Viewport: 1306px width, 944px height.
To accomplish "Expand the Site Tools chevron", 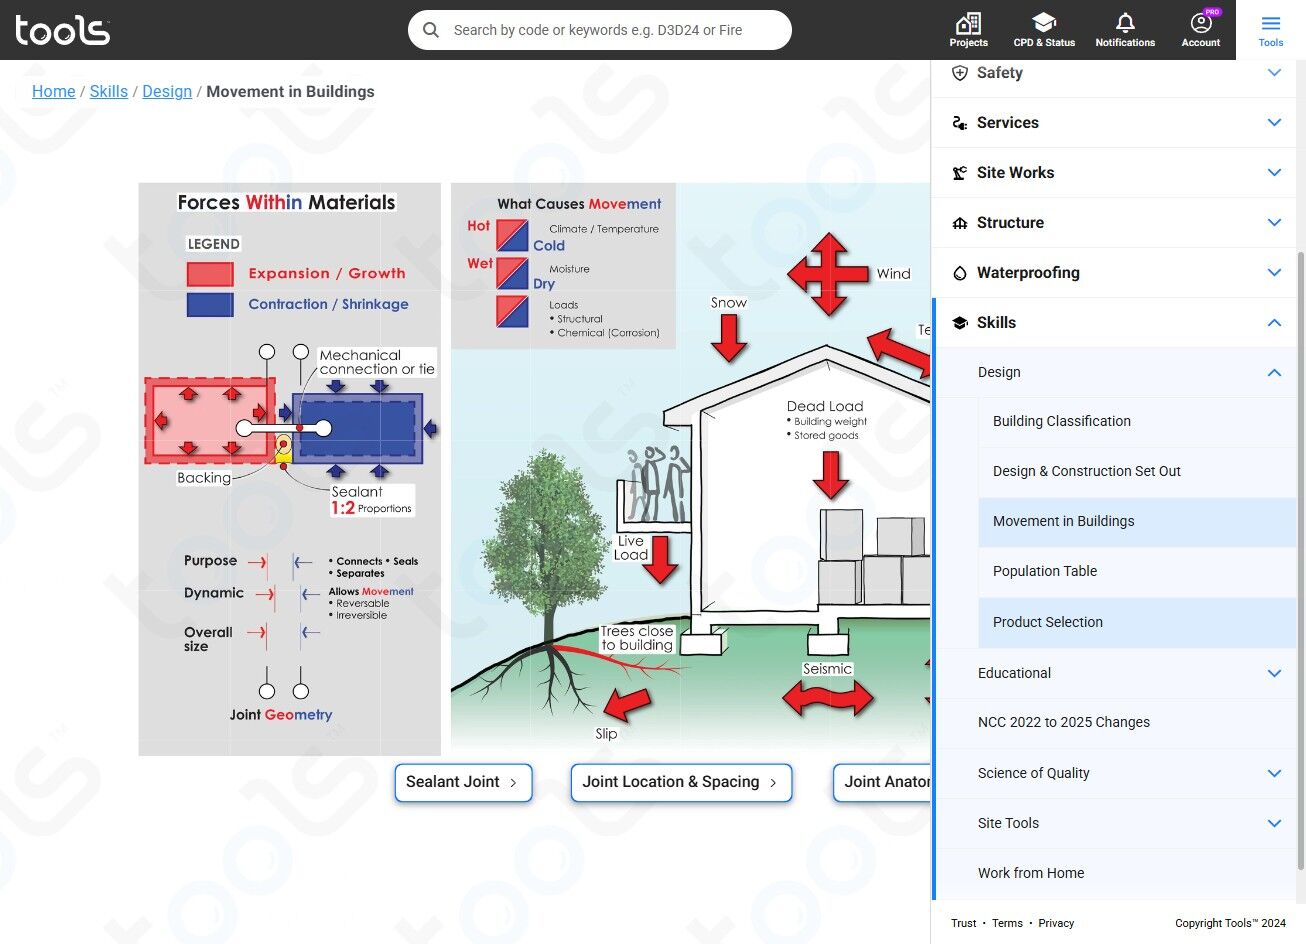I will [1274, 823].
